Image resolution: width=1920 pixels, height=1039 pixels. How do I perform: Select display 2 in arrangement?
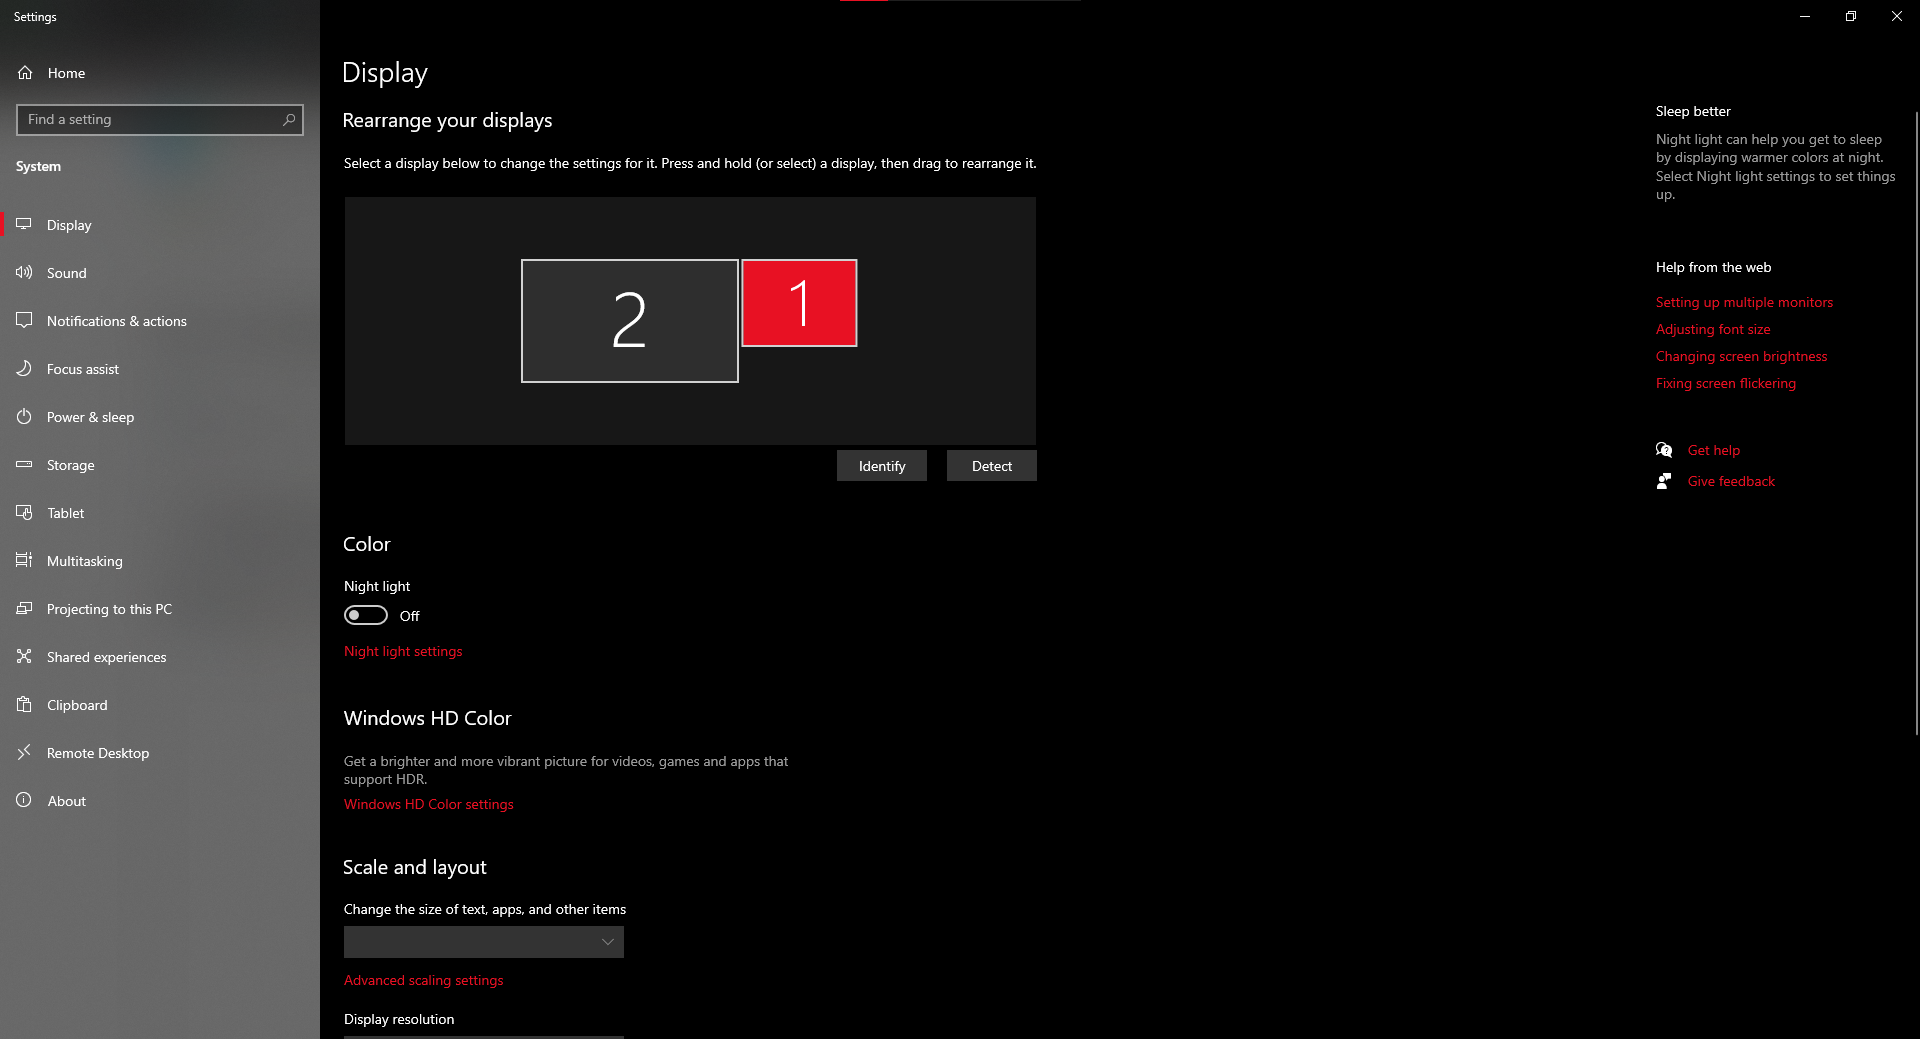pos(630,321)
